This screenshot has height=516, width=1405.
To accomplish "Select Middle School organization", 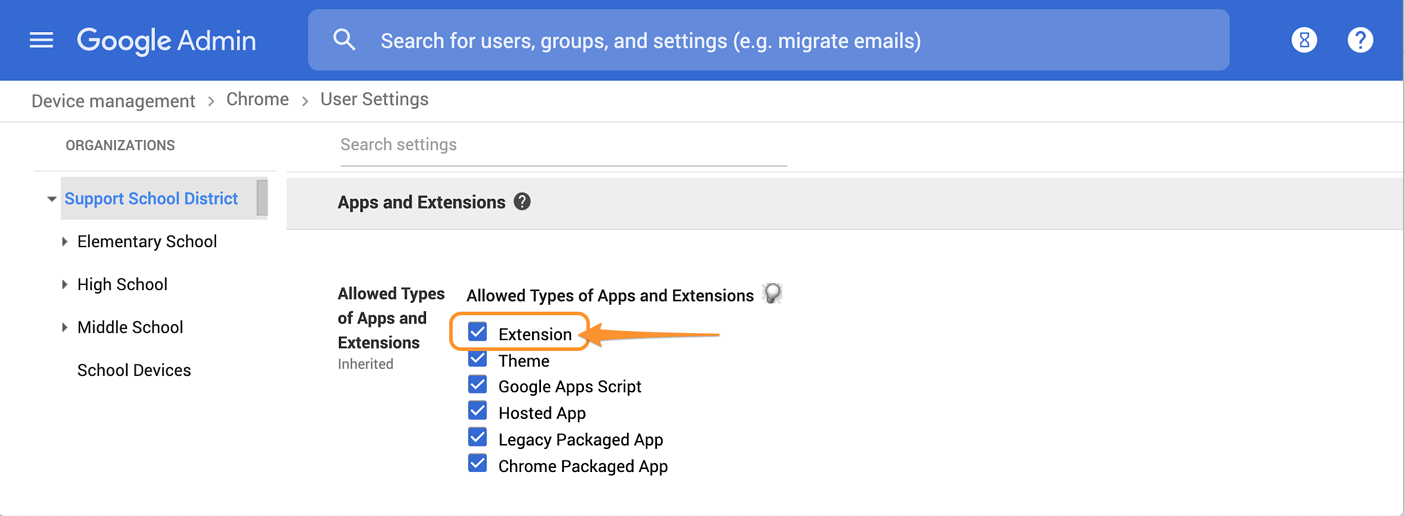I will pyautogui.click(x=130, y=327).
